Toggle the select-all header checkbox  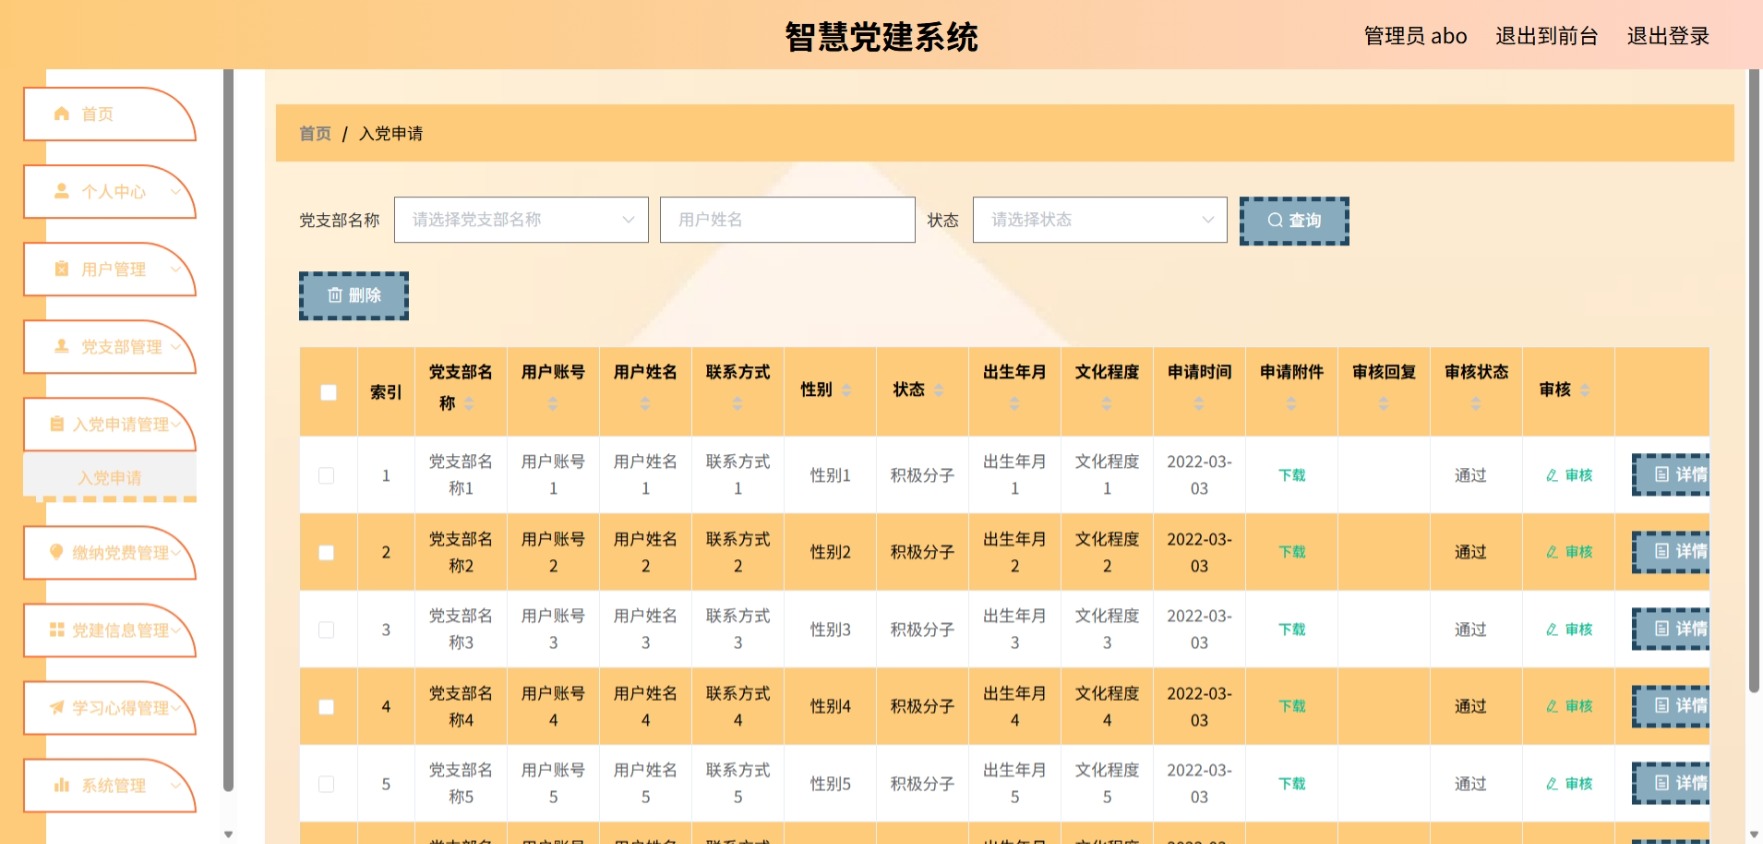(328, 392)
